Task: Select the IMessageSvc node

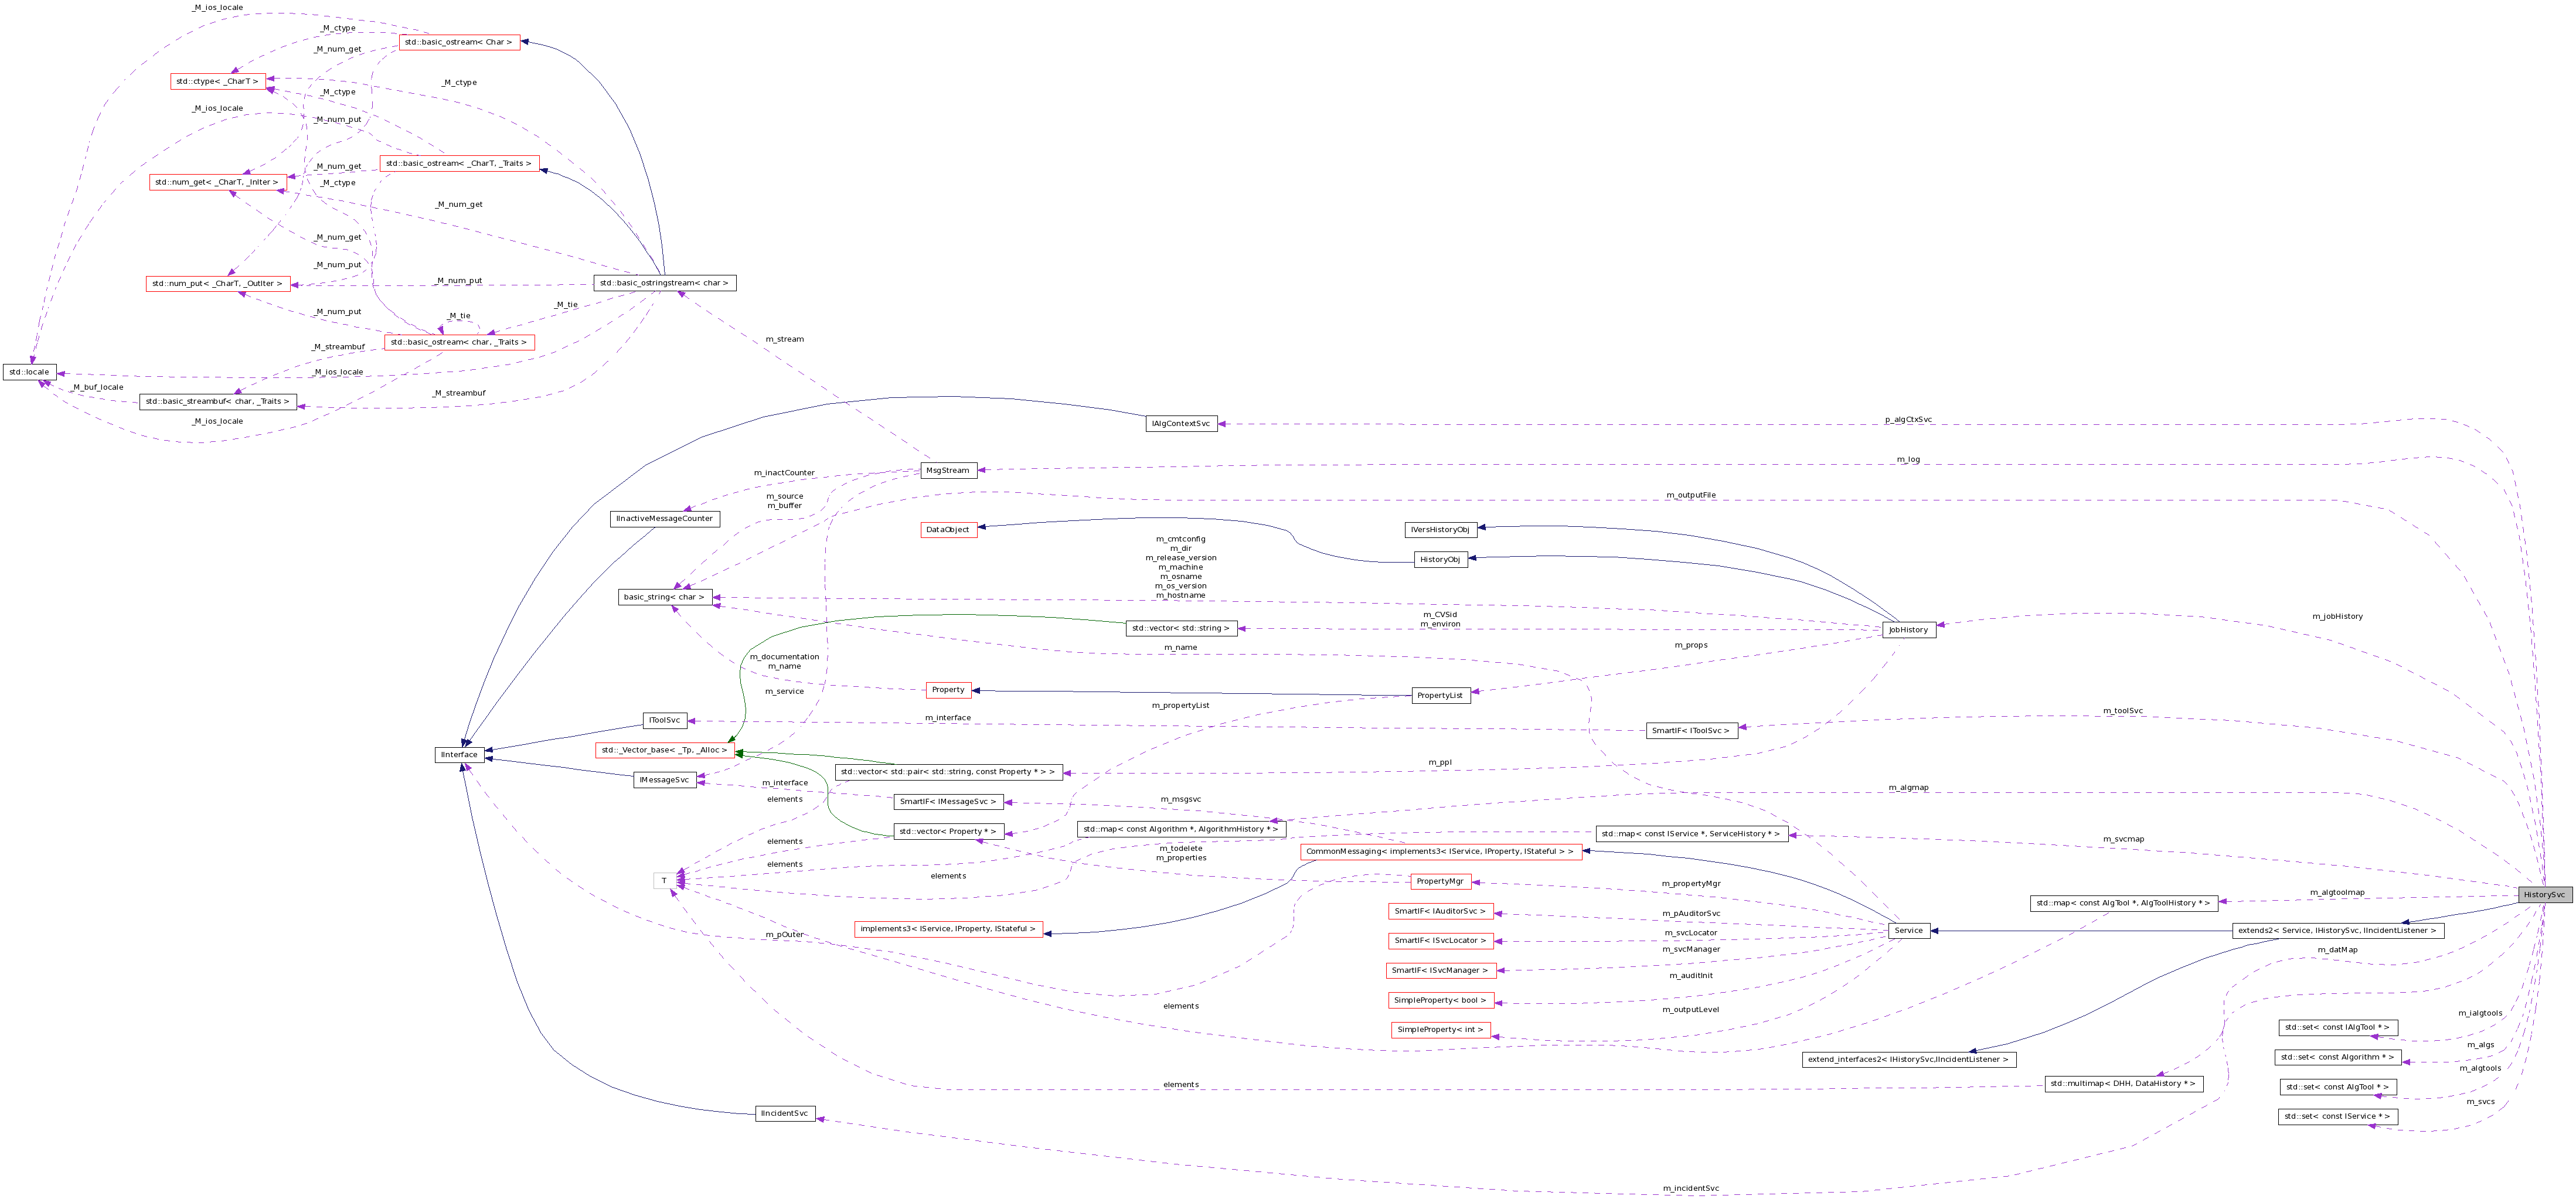Action: click(x=664, y=779)
